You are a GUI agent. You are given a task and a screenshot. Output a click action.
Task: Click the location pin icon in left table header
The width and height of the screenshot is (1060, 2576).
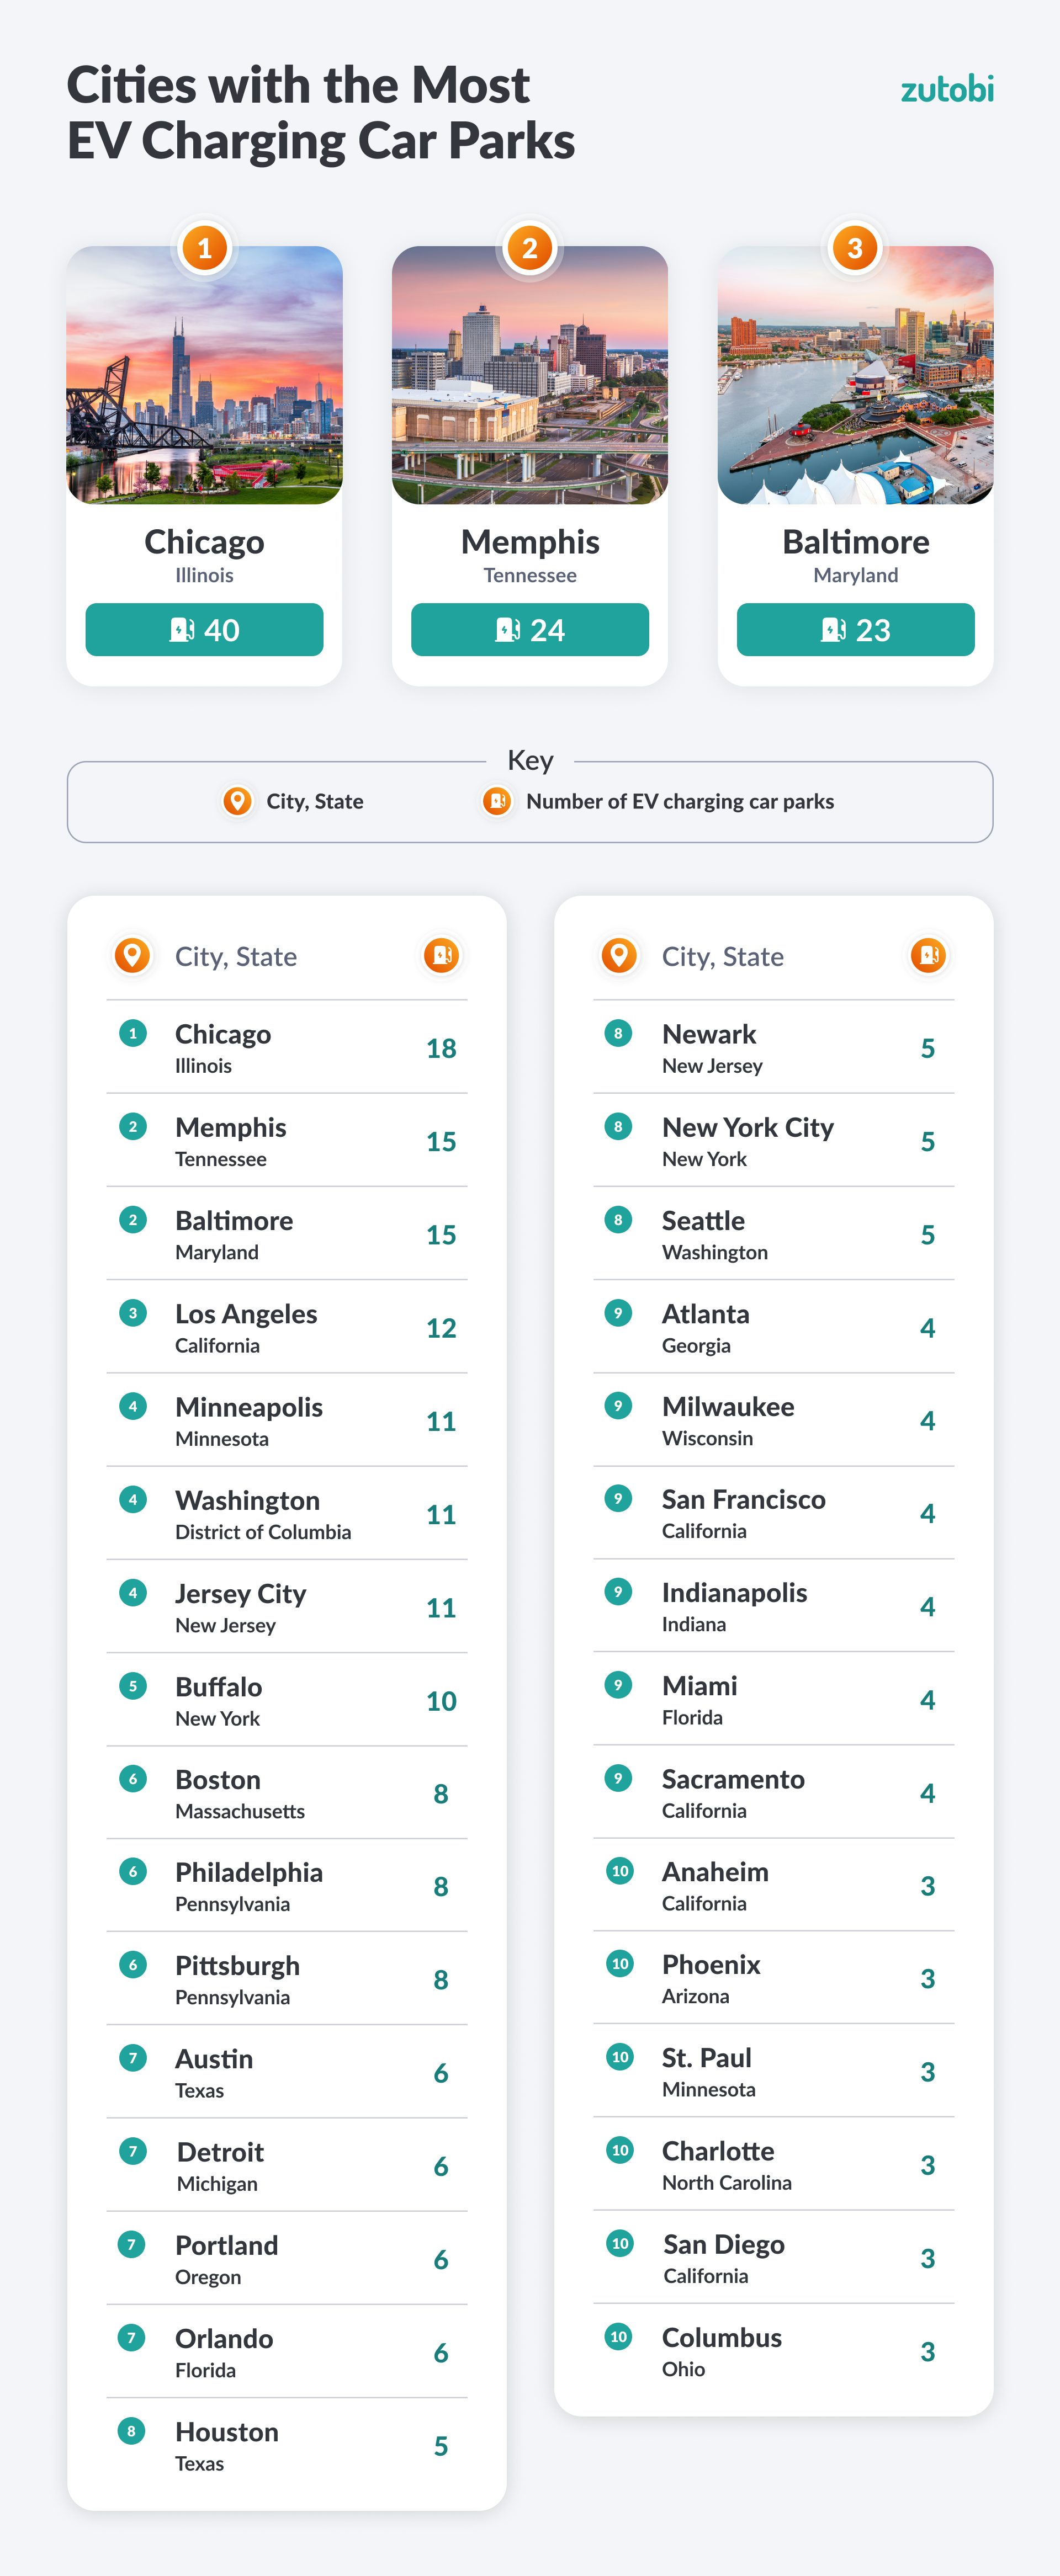tap(132, 955)
